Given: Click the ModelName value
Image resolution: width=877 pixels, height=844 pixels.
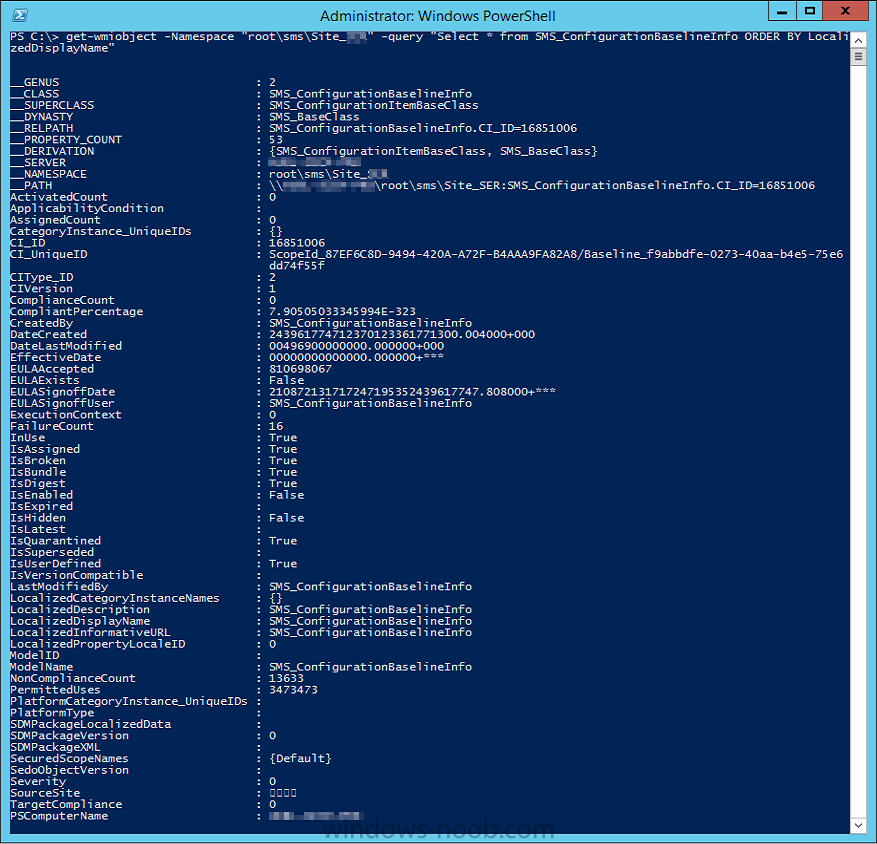Looking at the screenshot, I should tap(370, 667).
